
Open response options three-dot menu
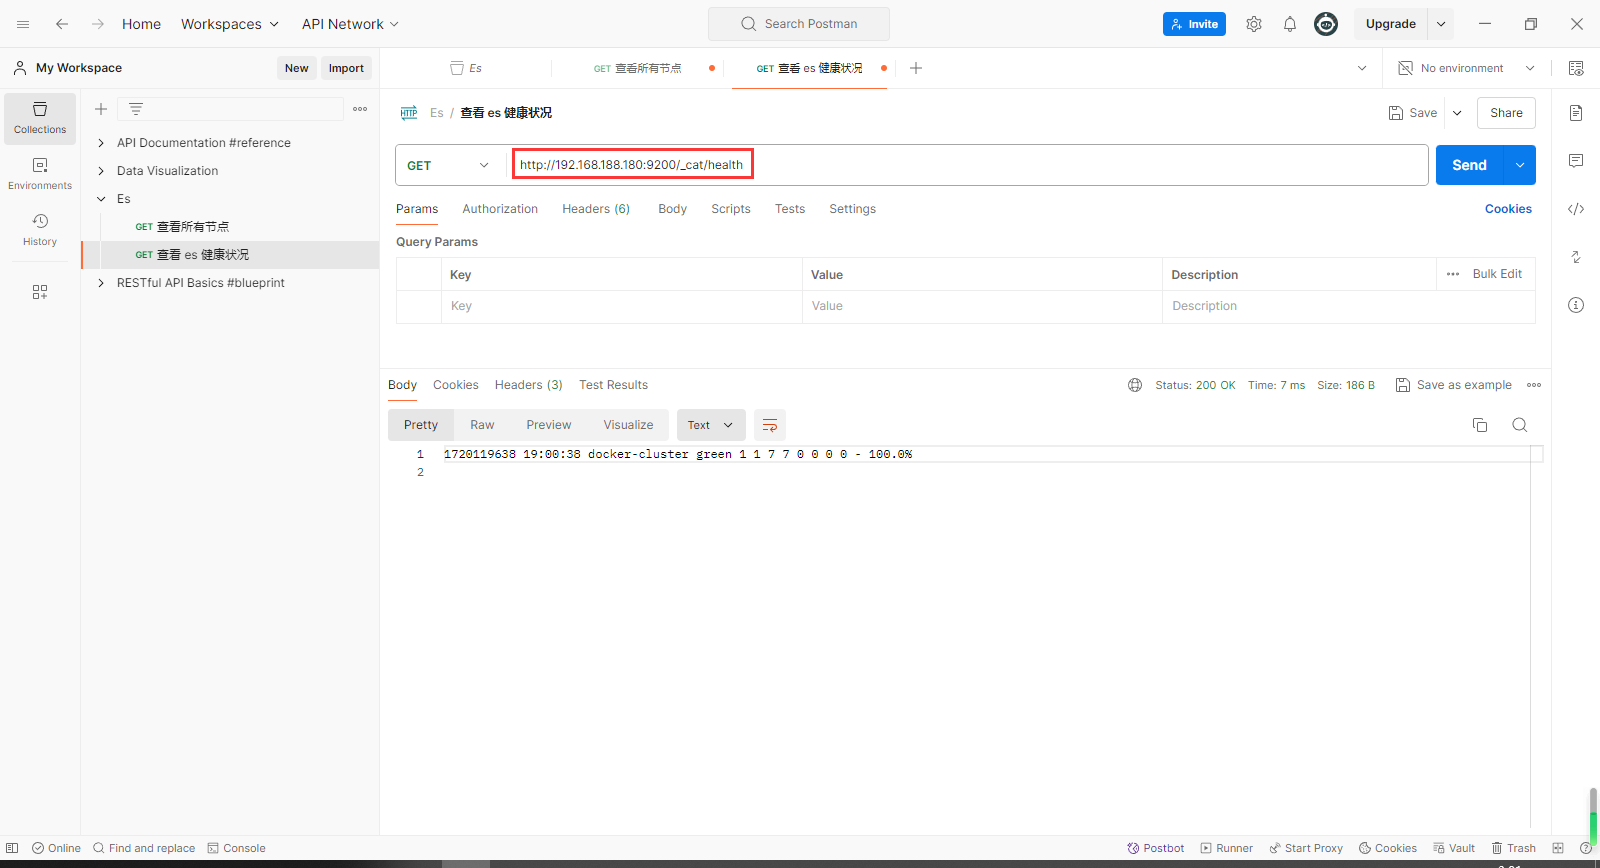[x=1534, y=385]
